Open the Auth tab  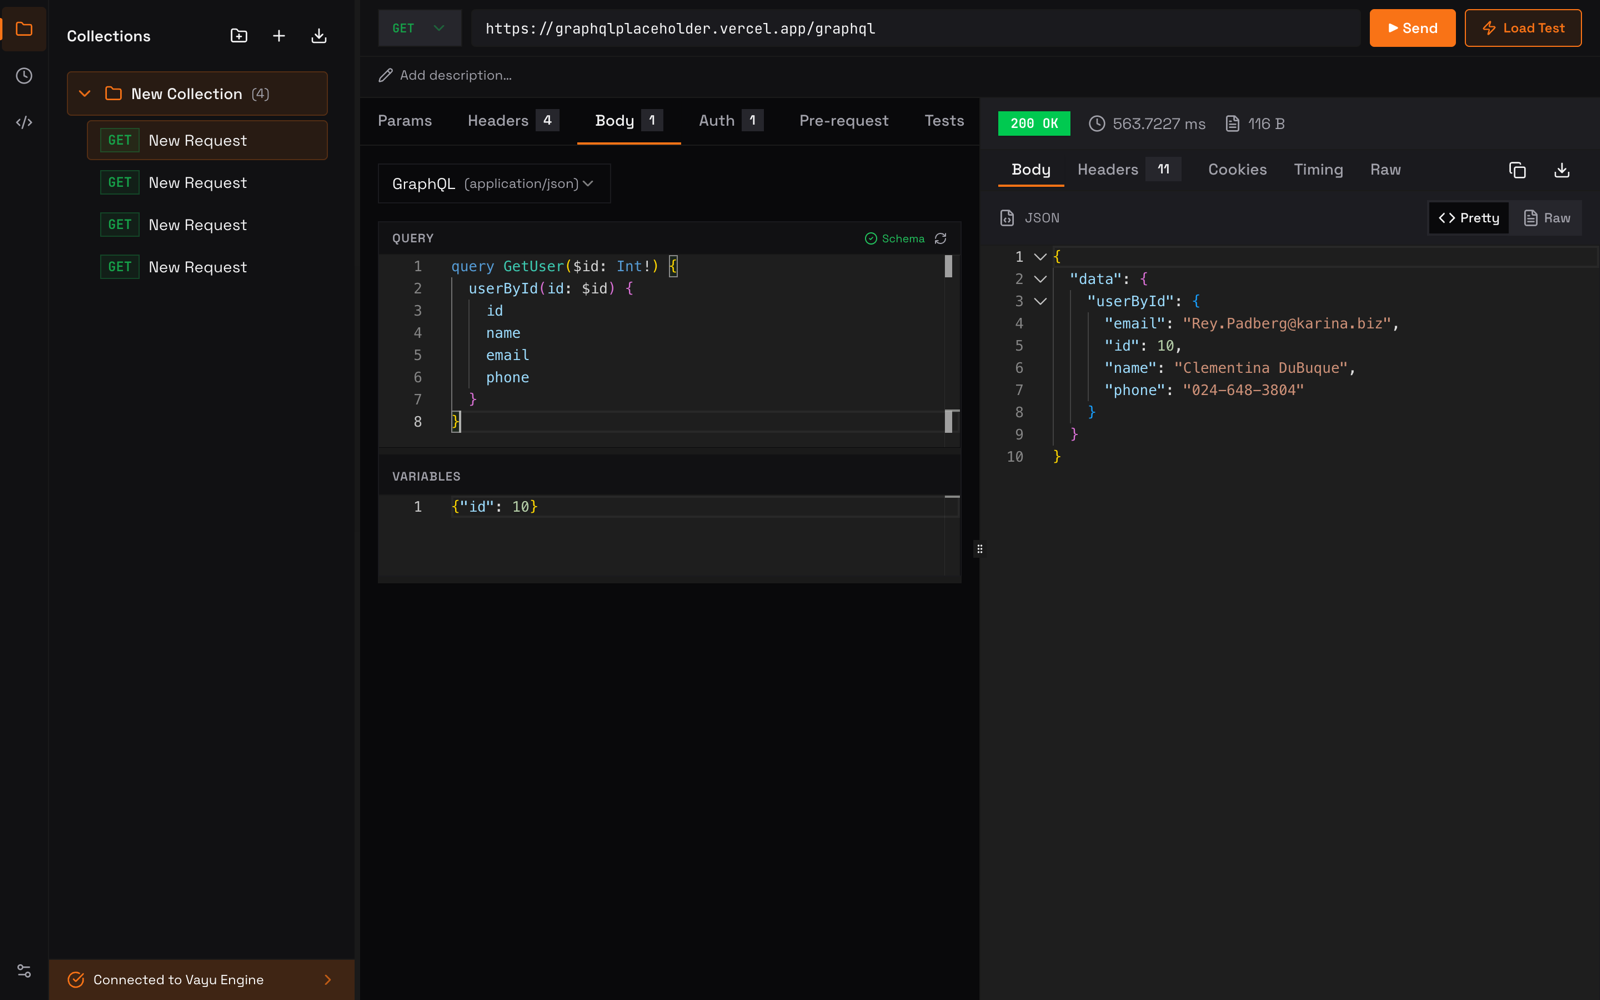731,121
